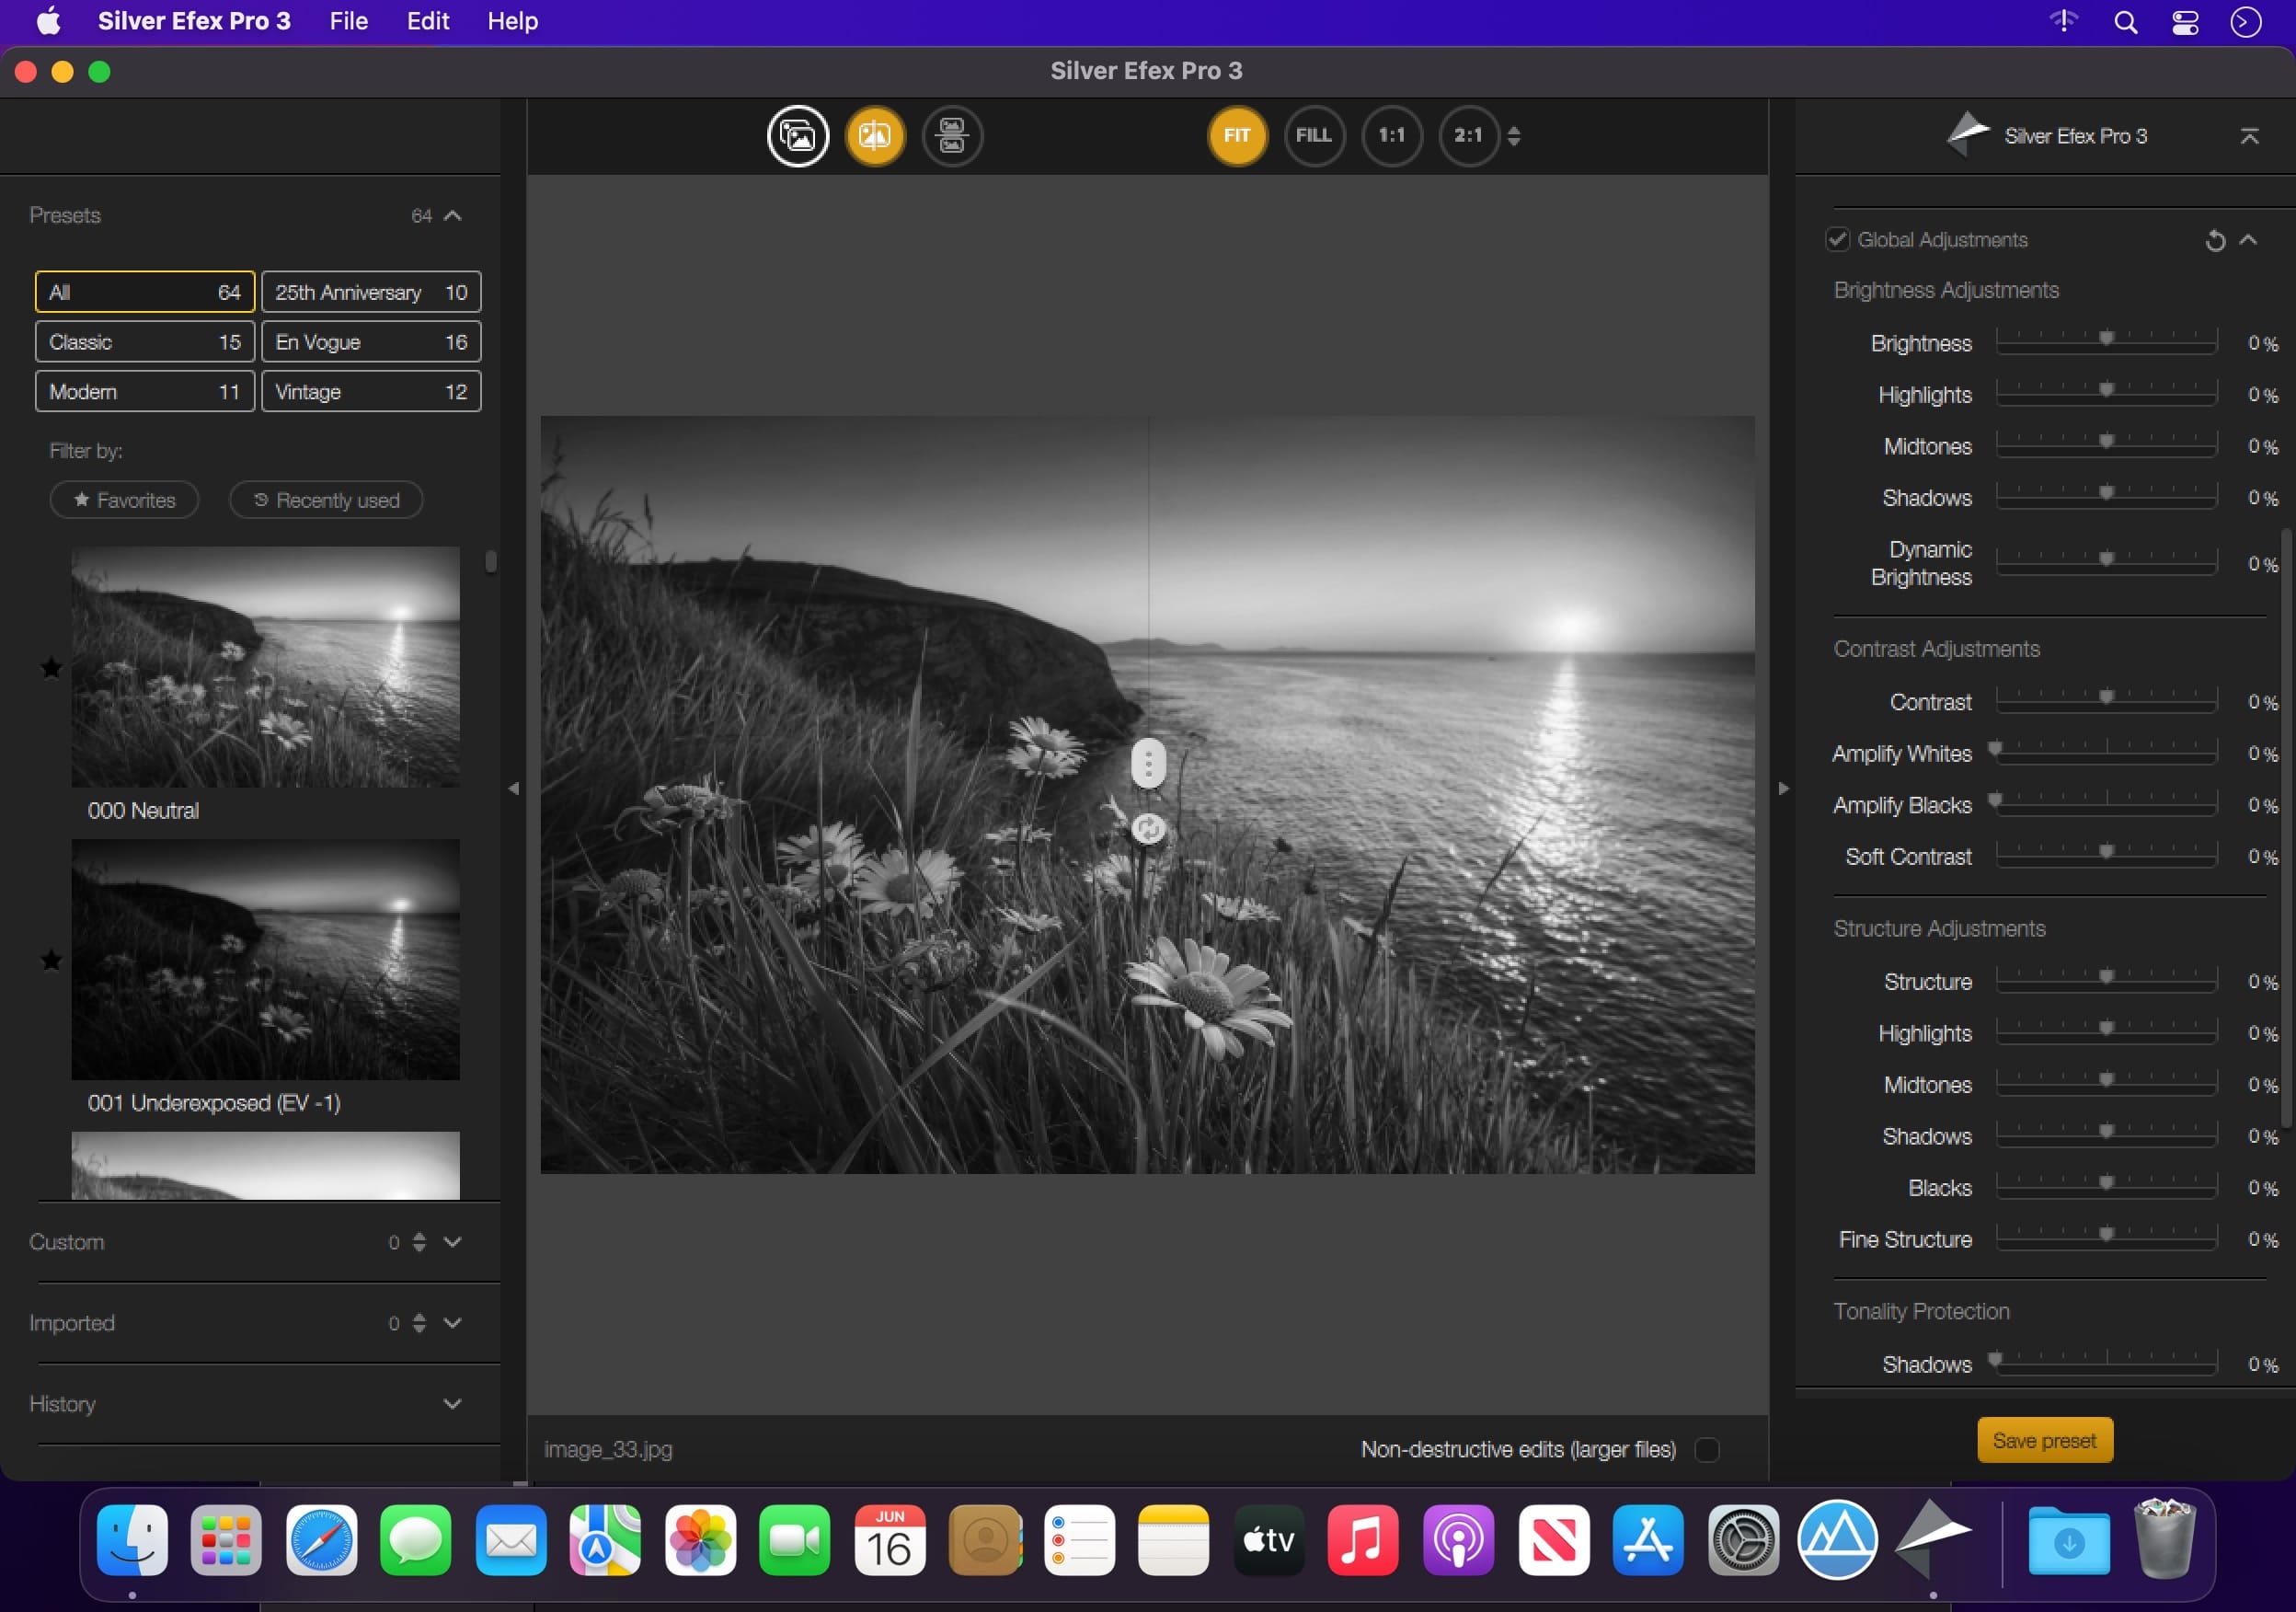The width and height of the screenshot is (2296, 1612).
Task: Toggle the Favorites filter
Action: (125, 500)
